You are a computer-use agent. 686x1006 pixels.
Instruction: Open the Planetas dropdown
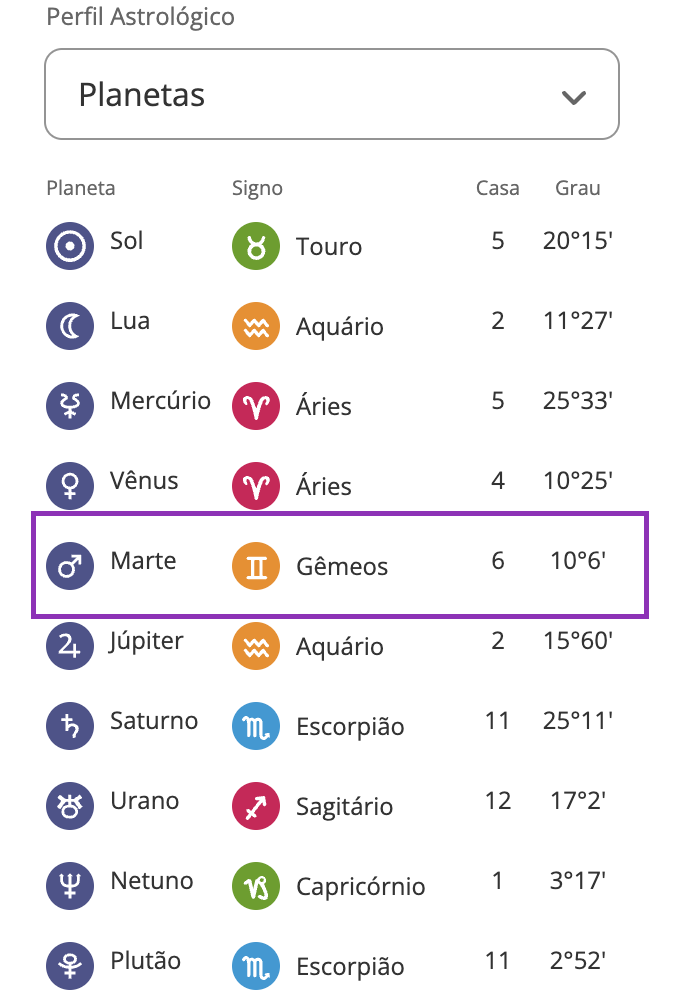[331, 94]
